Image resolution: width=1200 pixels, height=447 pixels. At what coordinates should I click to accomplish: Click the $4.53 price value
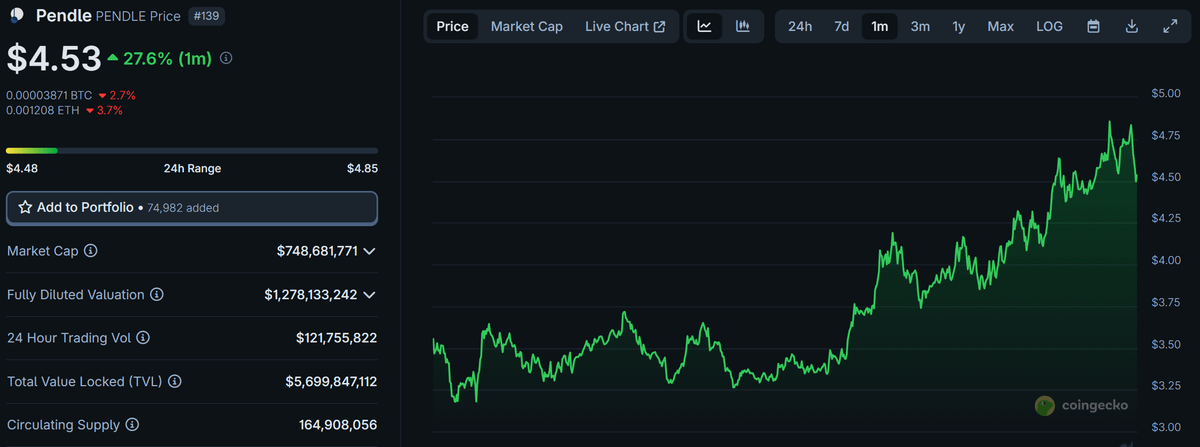(54, 58)
